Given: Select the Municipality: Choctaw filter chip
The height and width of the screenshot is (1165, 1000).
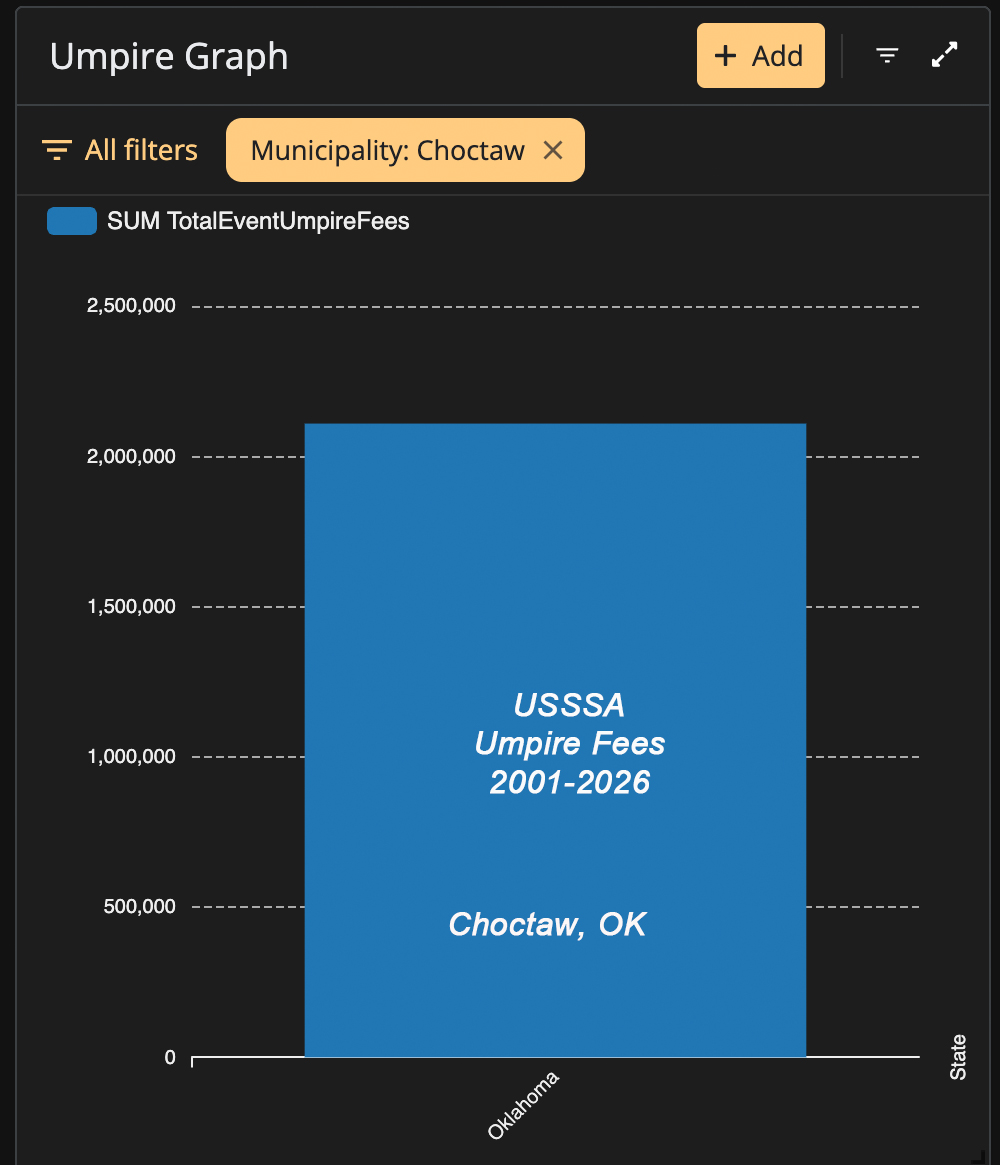Looking at the screenshot, I should (x=405, y=150).
